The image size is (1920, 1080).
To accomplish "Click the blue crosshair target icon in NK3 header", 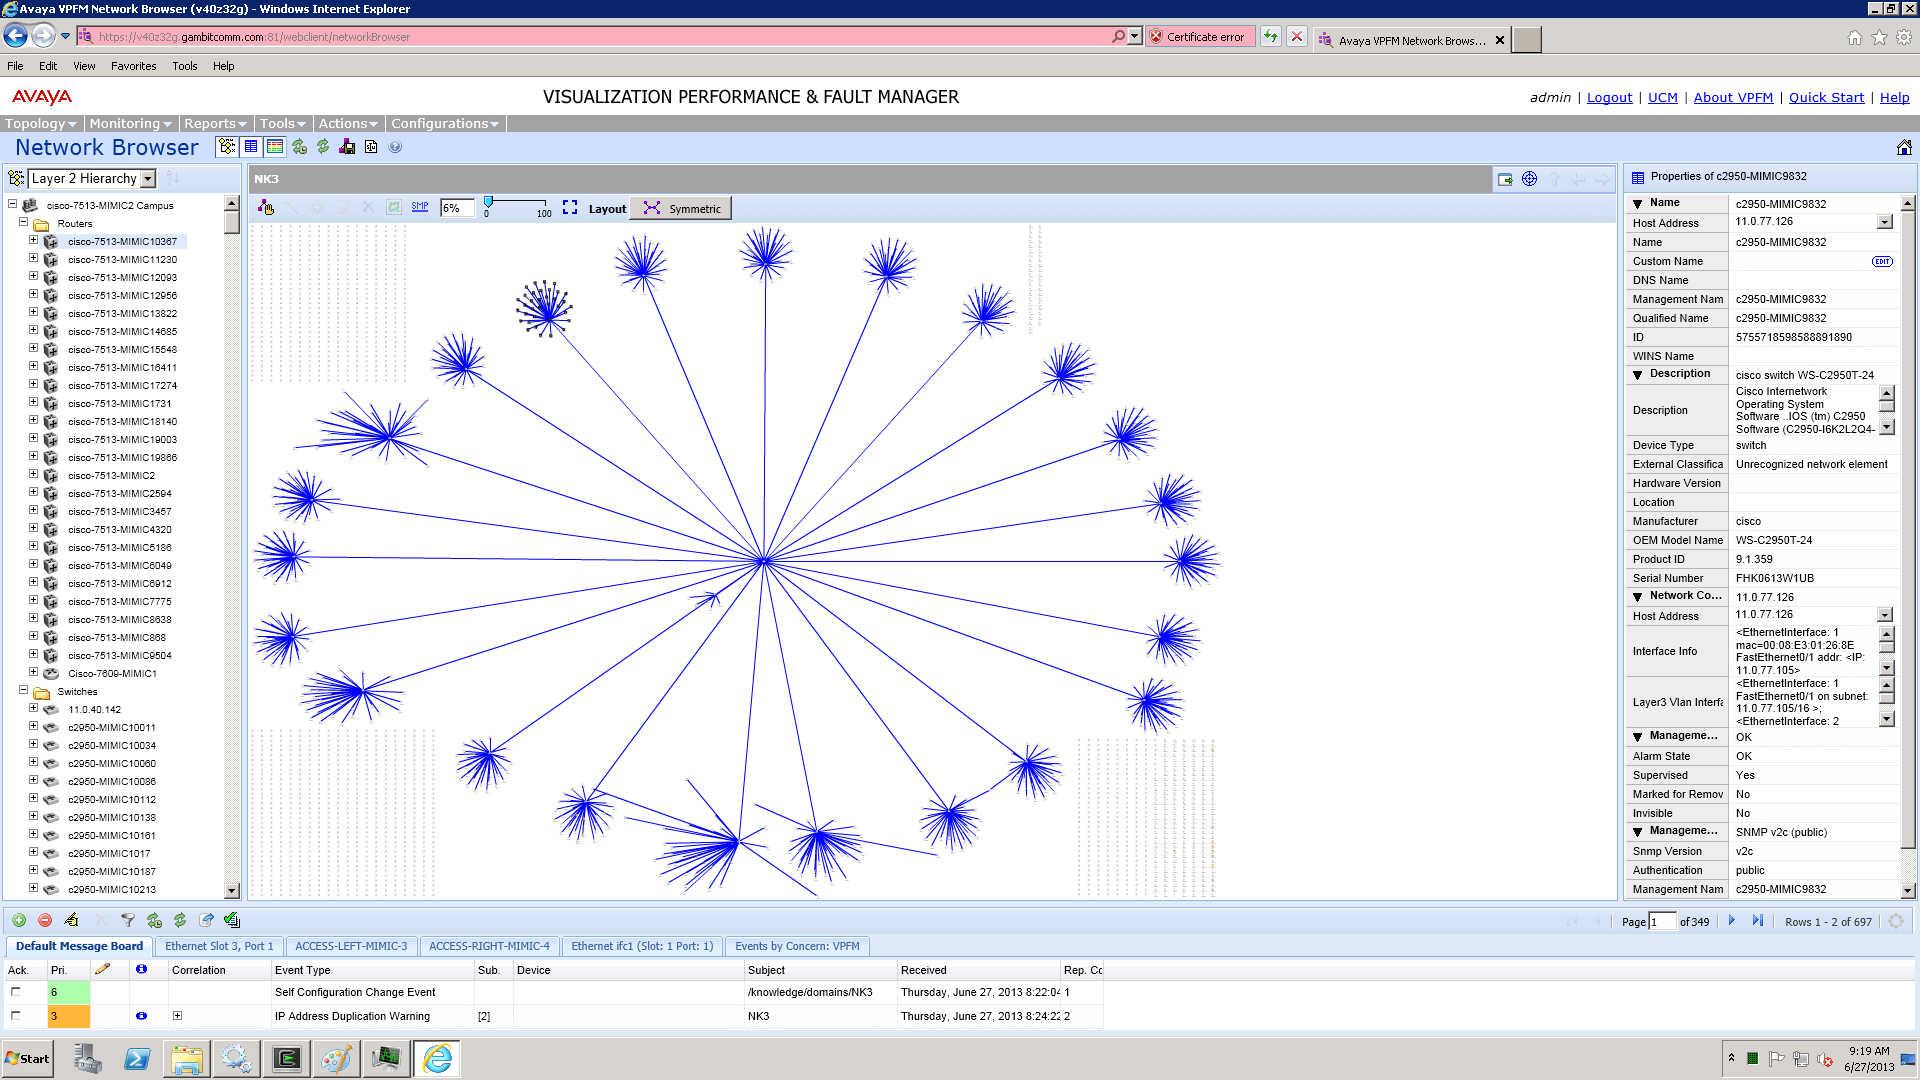I will (1529, 179).
